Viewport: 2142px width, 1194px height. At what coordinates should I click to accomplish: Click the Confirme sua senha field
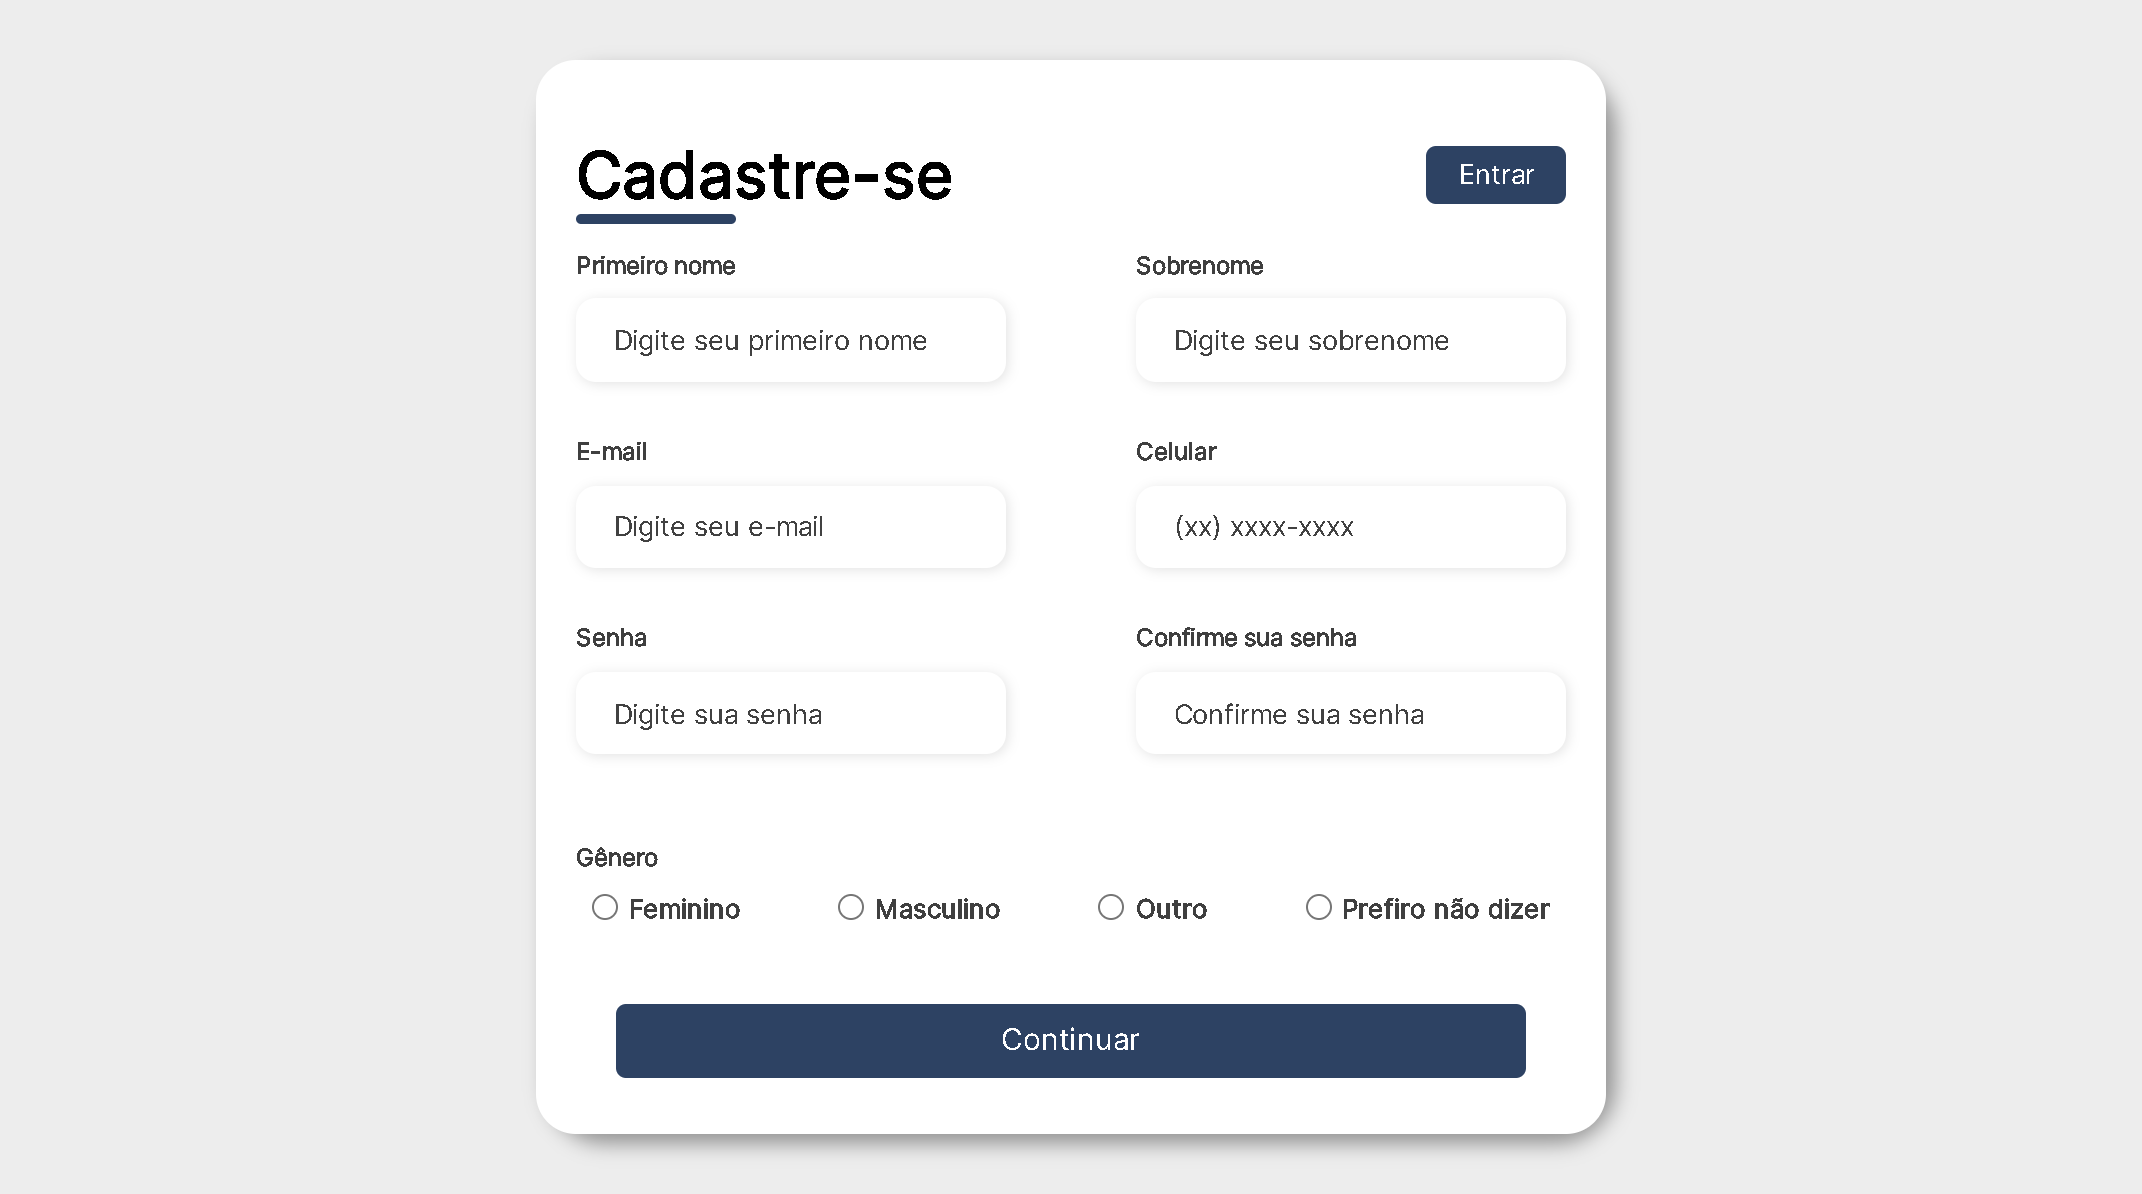click(x=1350, y=713)
